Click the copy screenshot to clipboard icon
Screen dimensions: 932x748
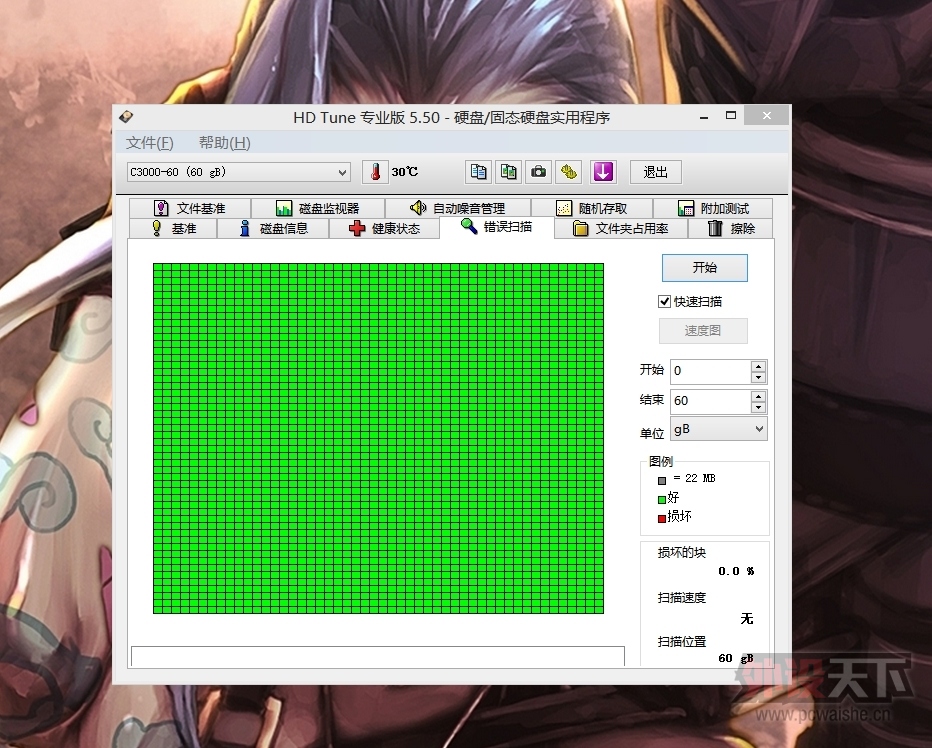[x=509, y=172]
